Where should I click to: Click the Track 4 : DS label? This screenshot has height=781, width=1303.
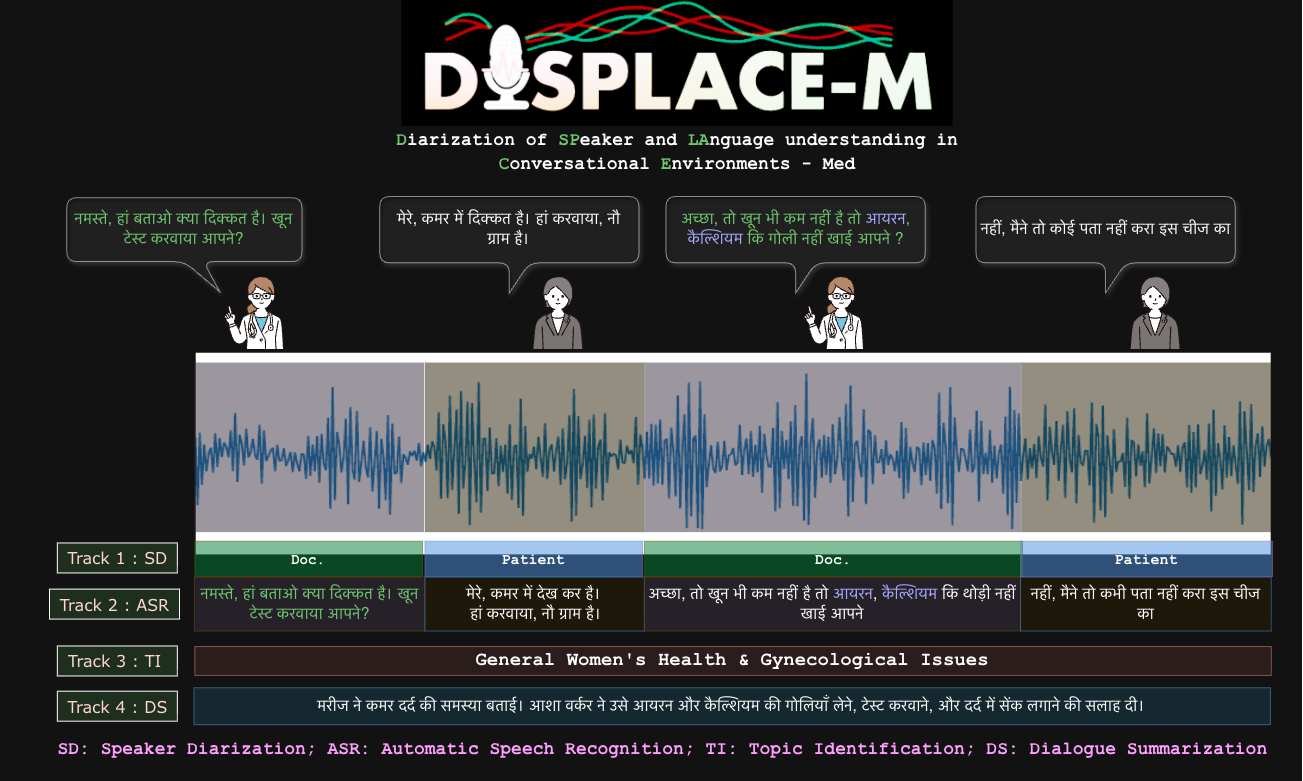[117, 706]
